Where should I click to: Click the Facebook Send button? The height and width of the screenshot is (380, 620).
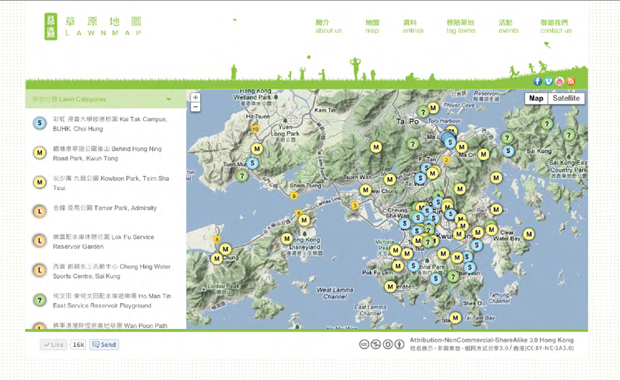tap(104, 344)
